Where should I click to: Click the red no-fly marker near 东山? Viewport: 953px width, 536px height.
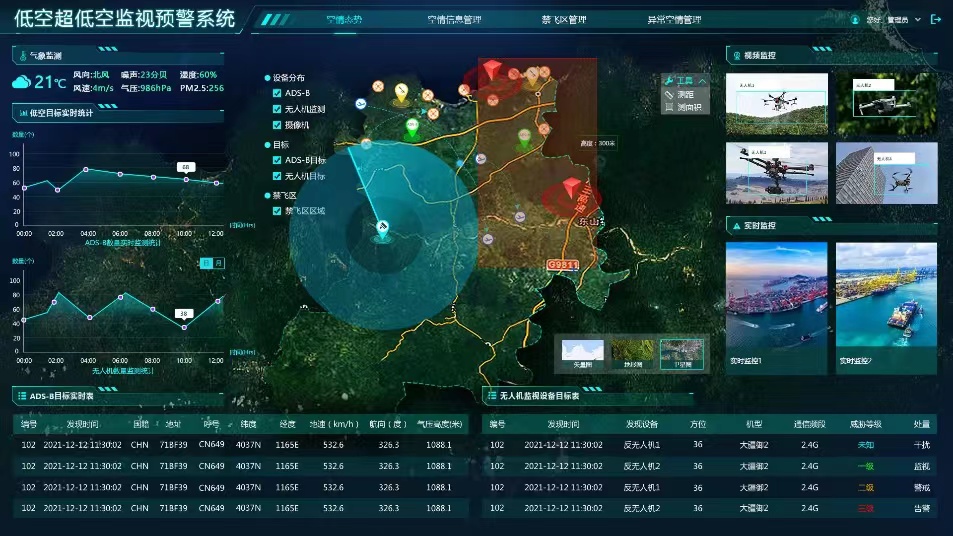pyautogui.click(x=572, y=188)
